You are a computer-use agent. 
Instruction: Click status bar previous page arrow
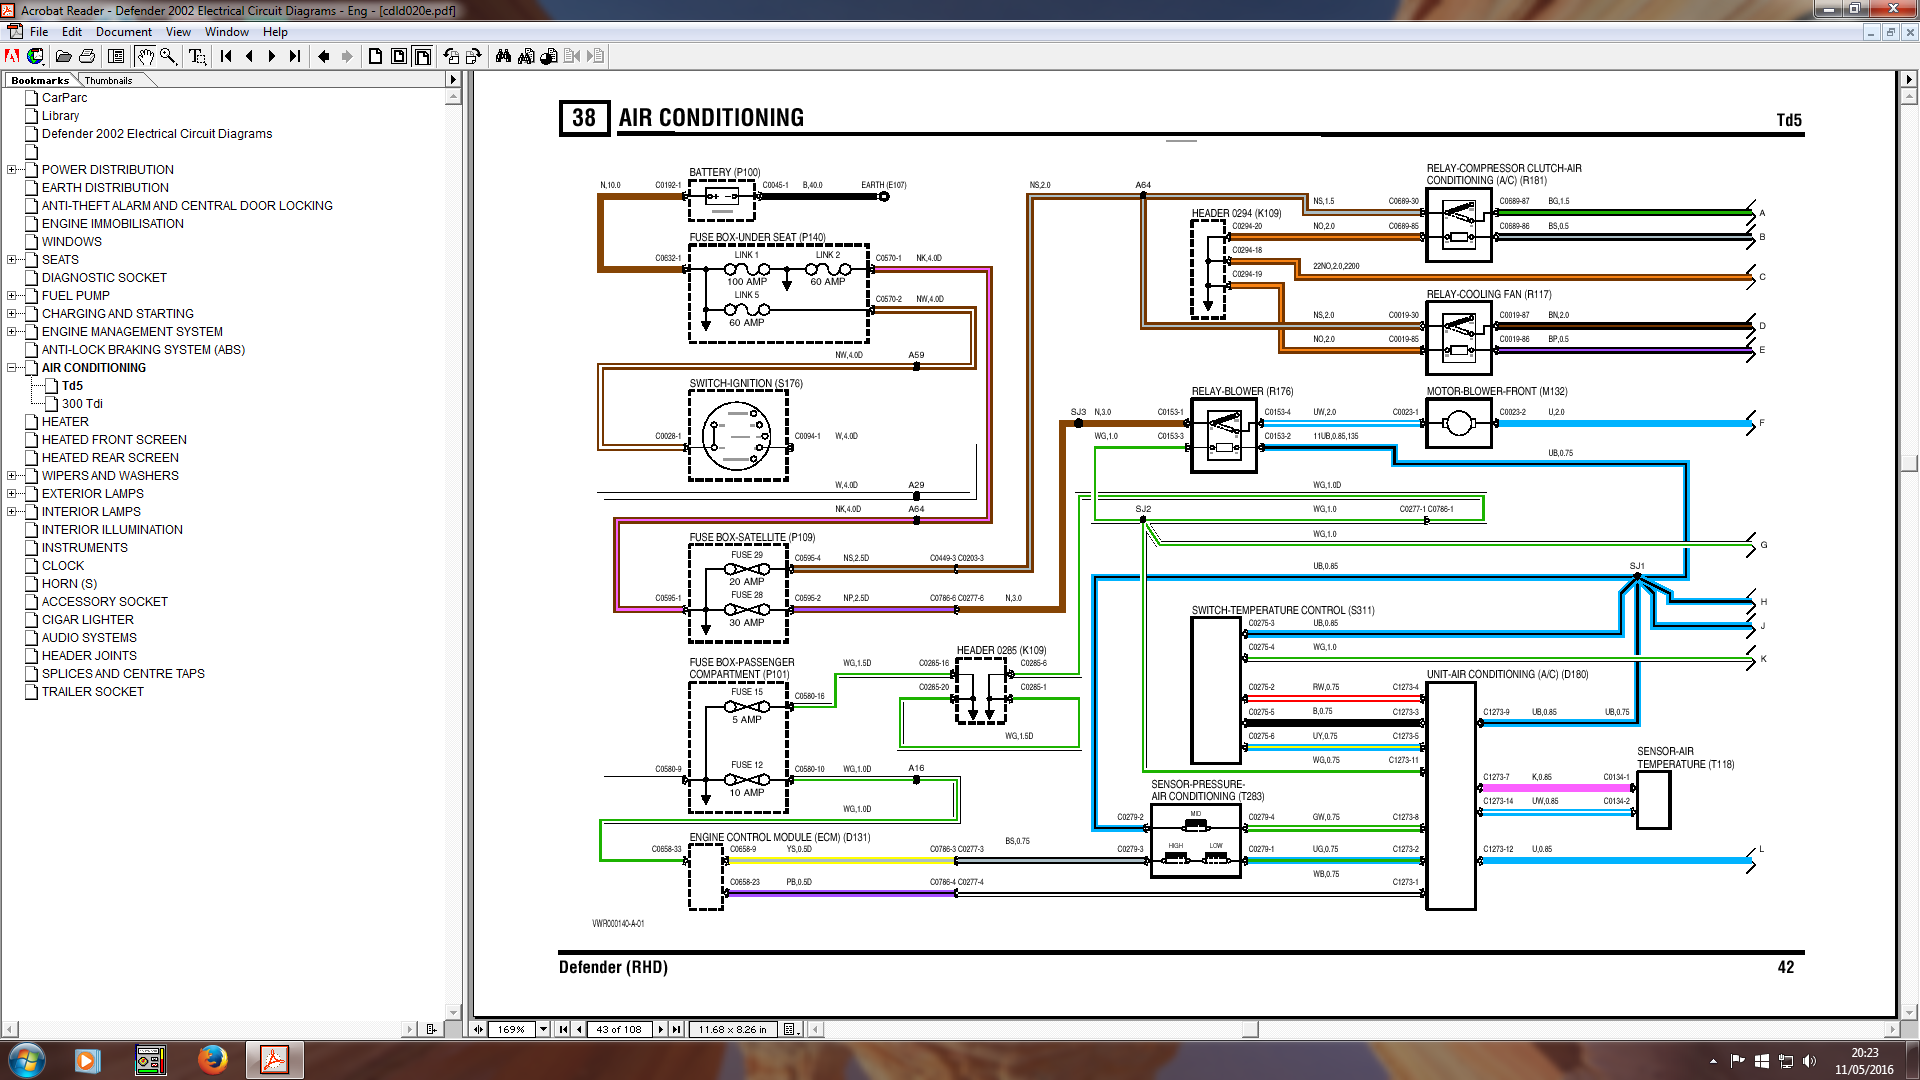click(579, 1029)
